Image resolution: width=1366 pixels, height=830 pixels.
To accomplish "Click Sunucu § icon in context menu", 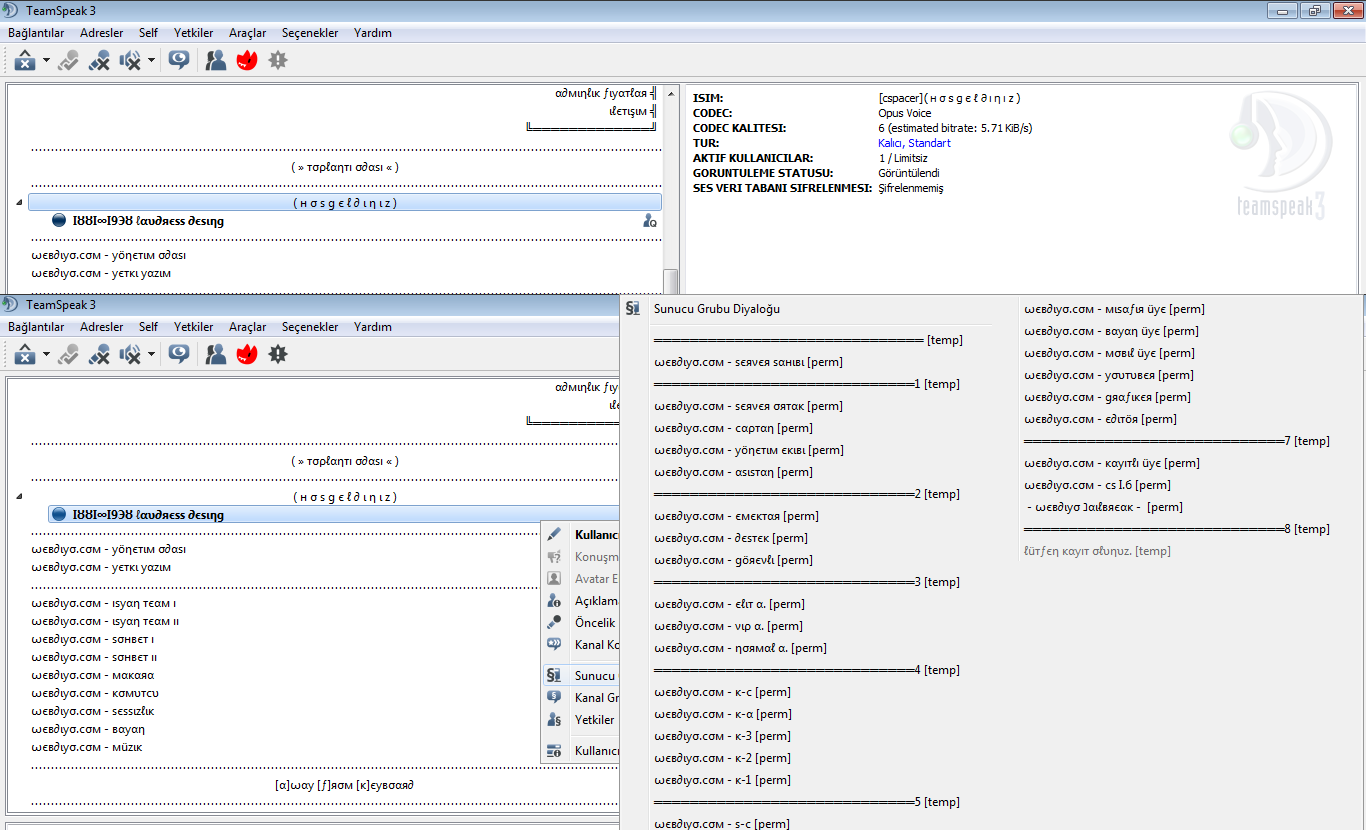I will (x=554, y=676).
